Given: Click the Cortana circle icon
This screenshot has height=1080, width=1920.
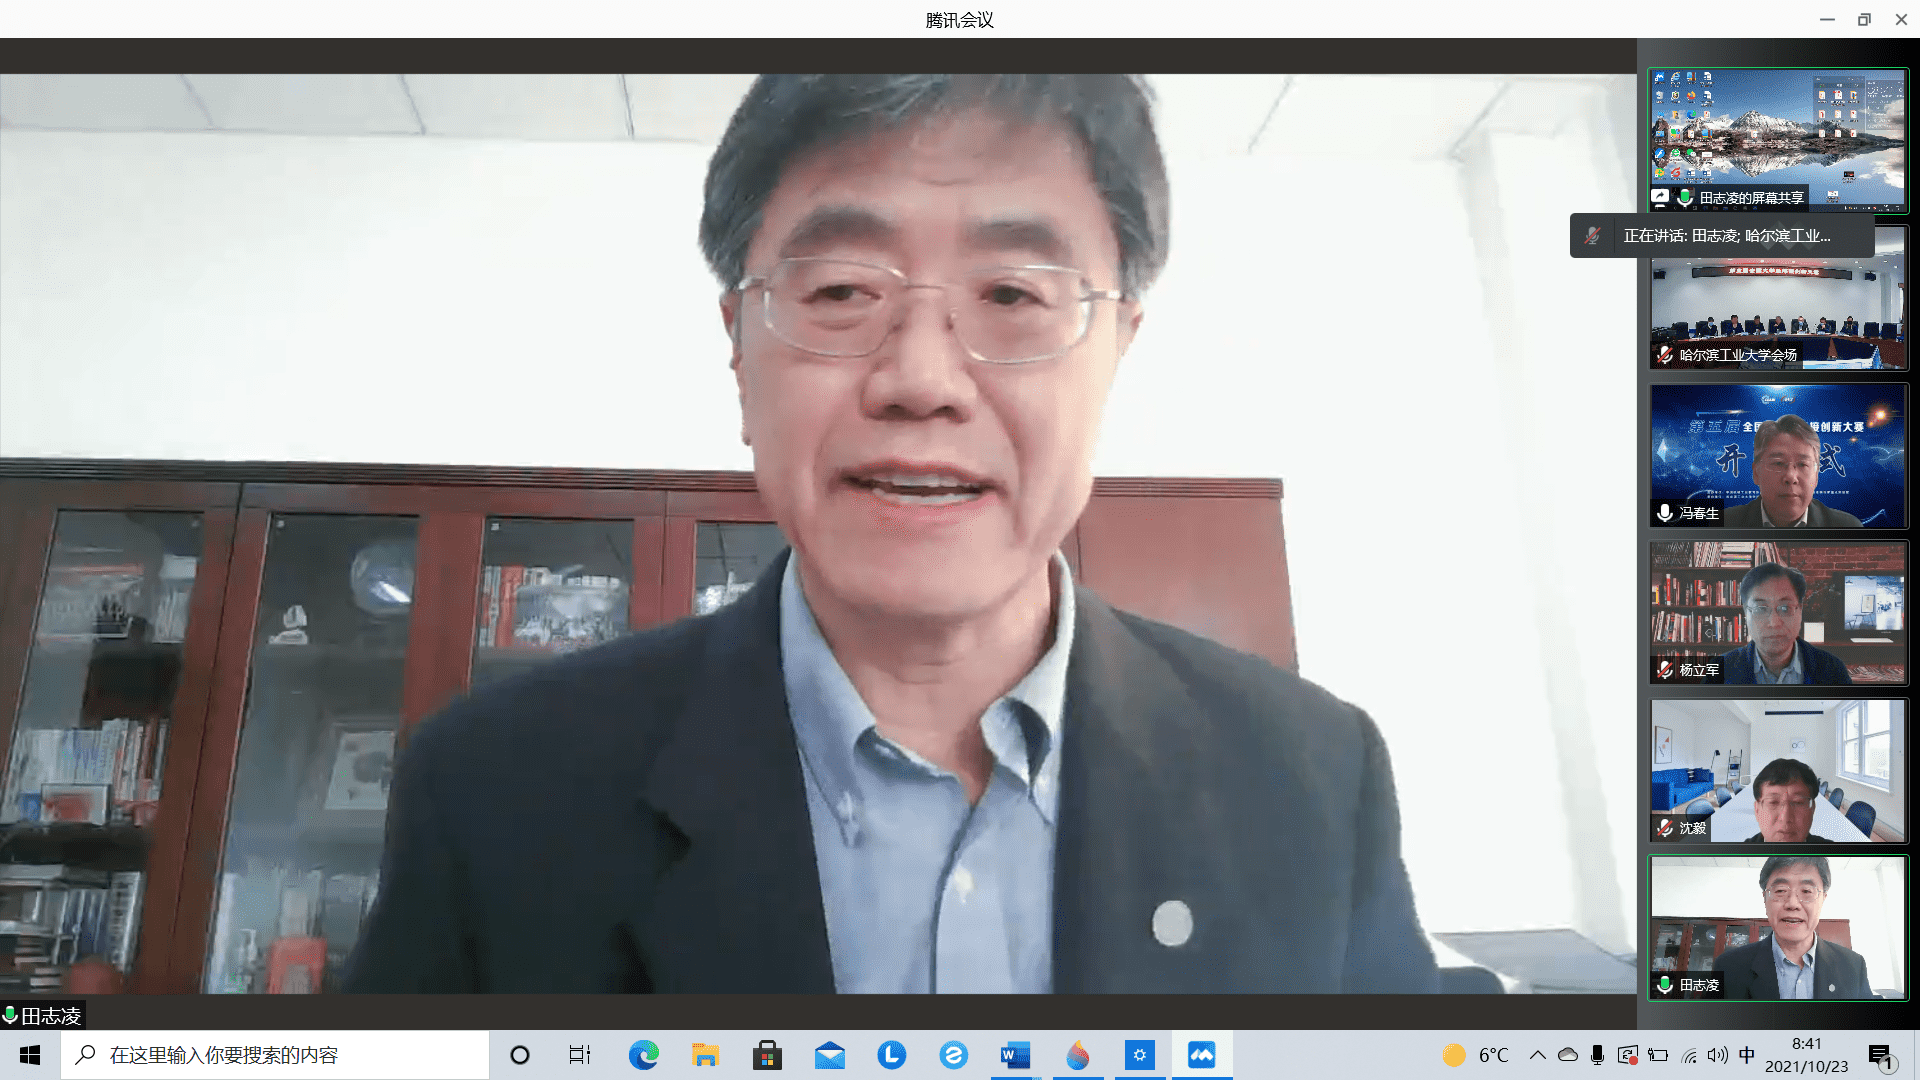Looking at the screenshot, I should (x=520, y=1055).
